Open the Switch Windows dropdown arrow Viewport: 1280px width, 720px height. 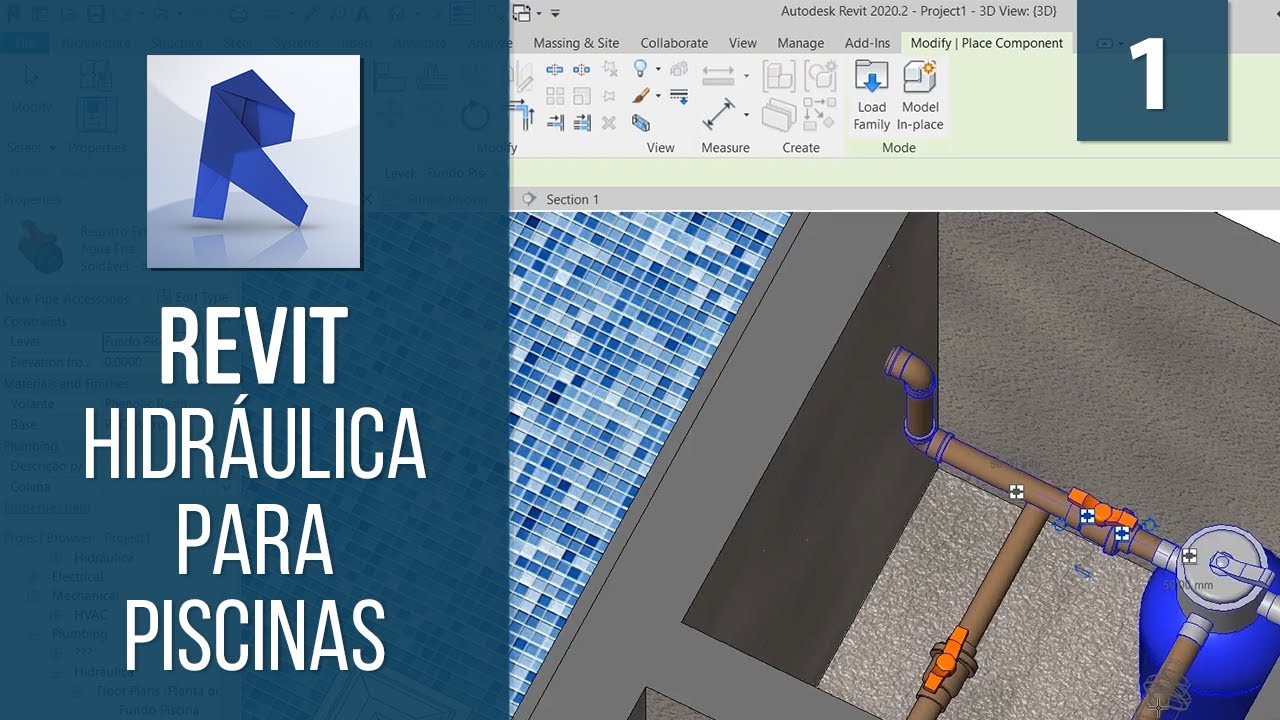[x=538, y=13]
